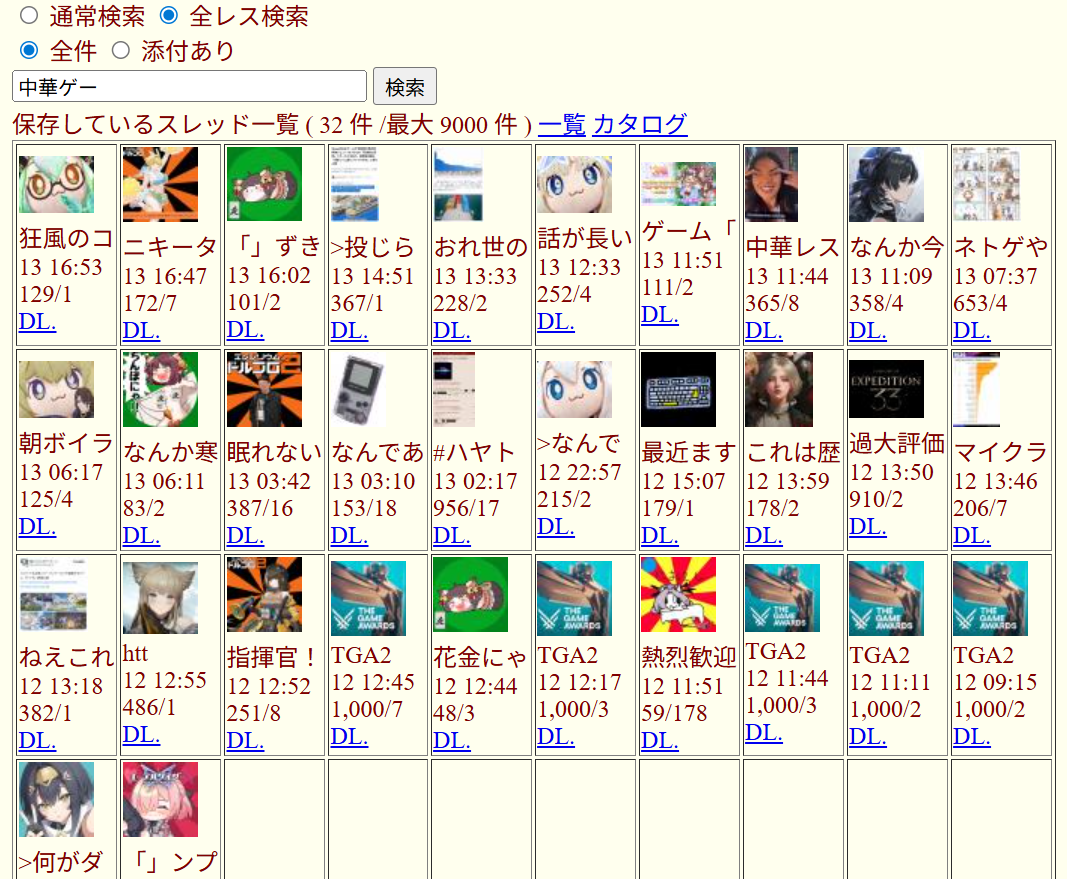1067x879 pixels.
Task: Select the 全レス検索 radio button
Action: [x=169, y=15]
